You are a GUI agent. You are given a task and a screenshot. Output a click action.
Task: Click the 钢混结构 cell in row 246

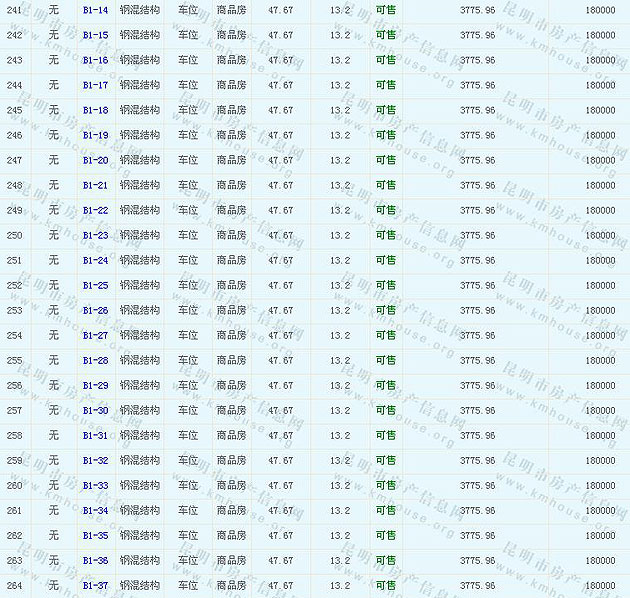139,135
